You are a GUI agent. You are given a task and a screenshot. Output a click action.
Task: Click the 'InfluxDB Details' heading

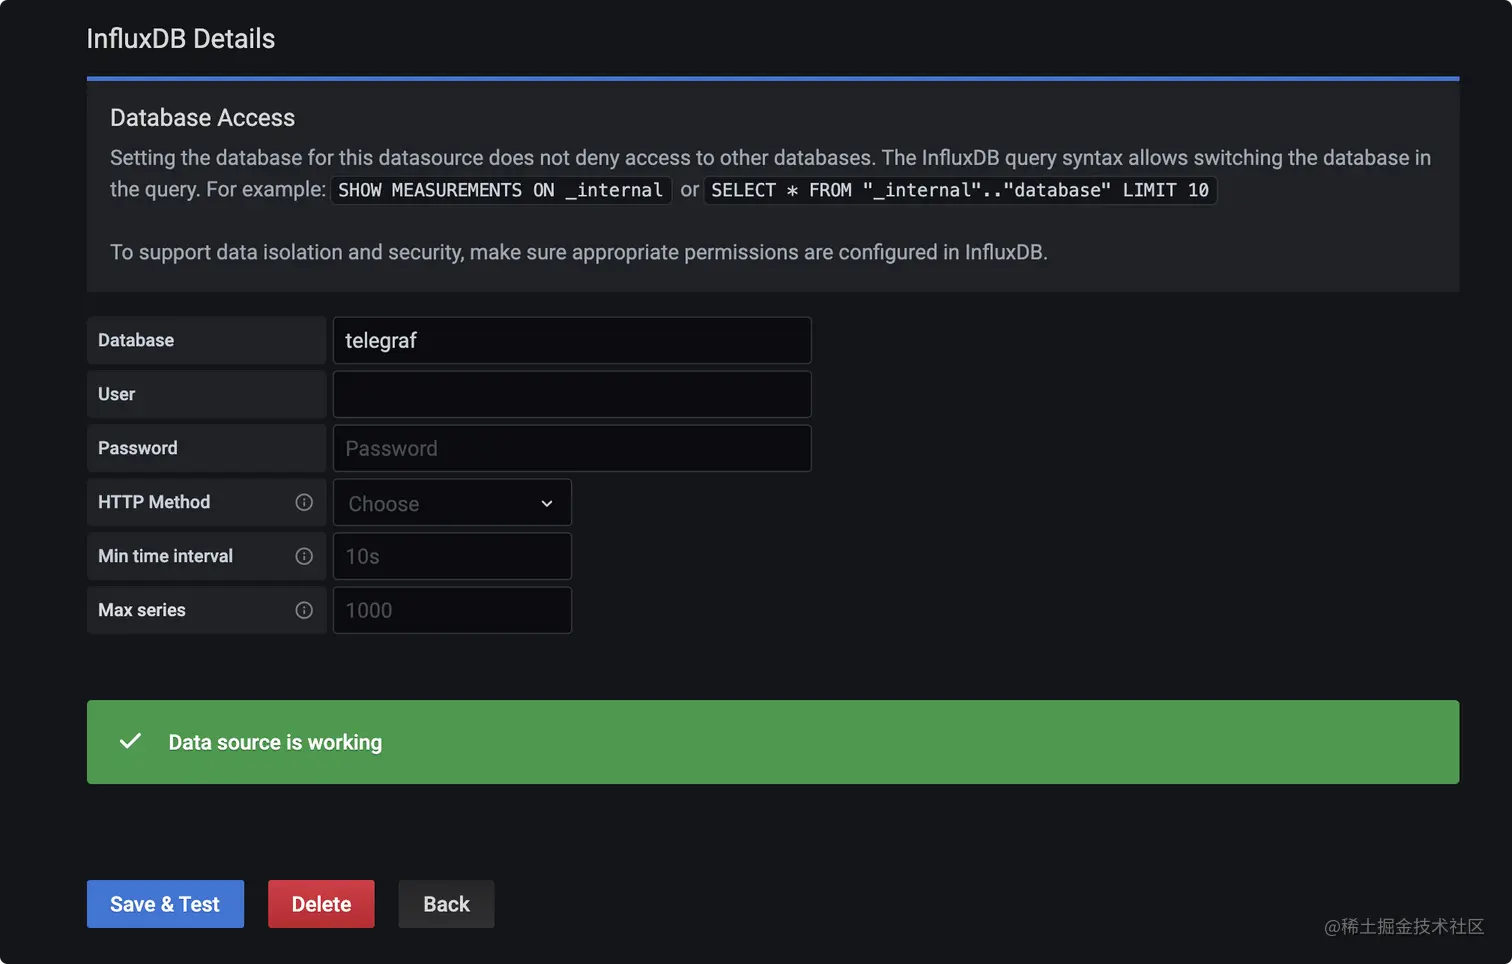(x=181, y=38)
